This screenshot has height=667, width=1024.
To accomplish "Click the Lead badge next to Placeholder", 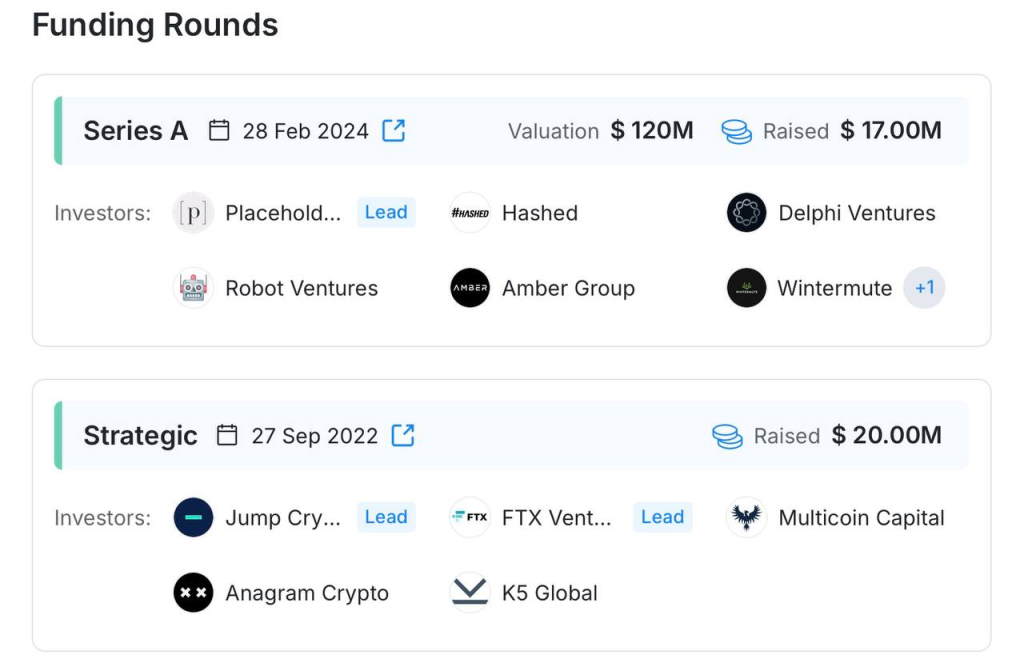I will [x=386, y=212].
